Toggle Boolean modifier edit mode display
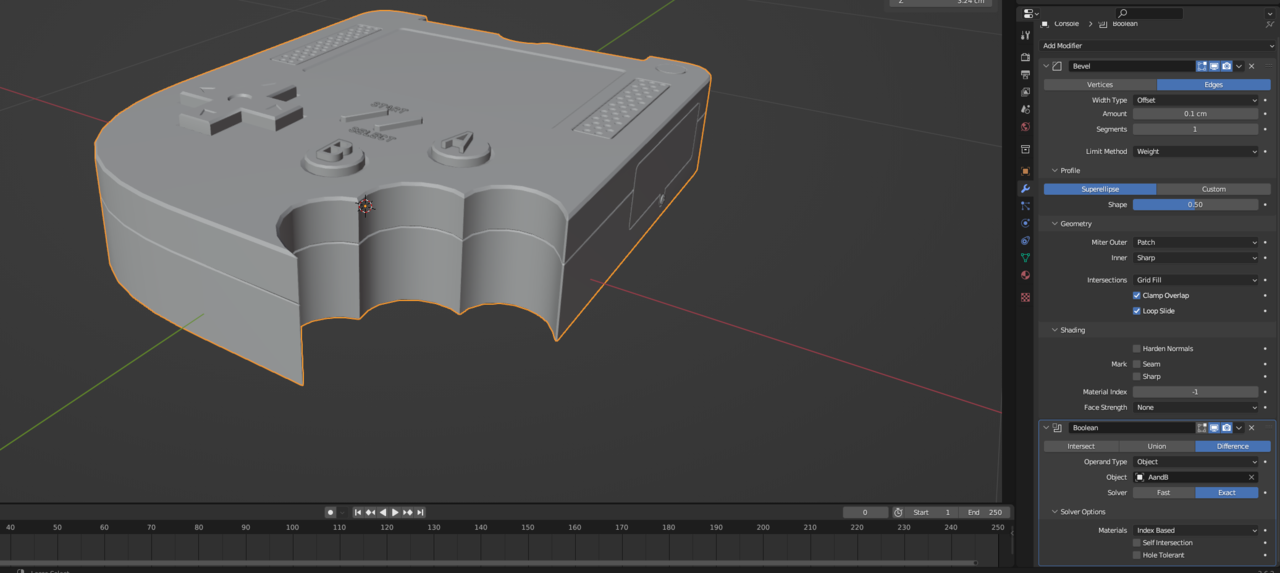 point(1202,428)
